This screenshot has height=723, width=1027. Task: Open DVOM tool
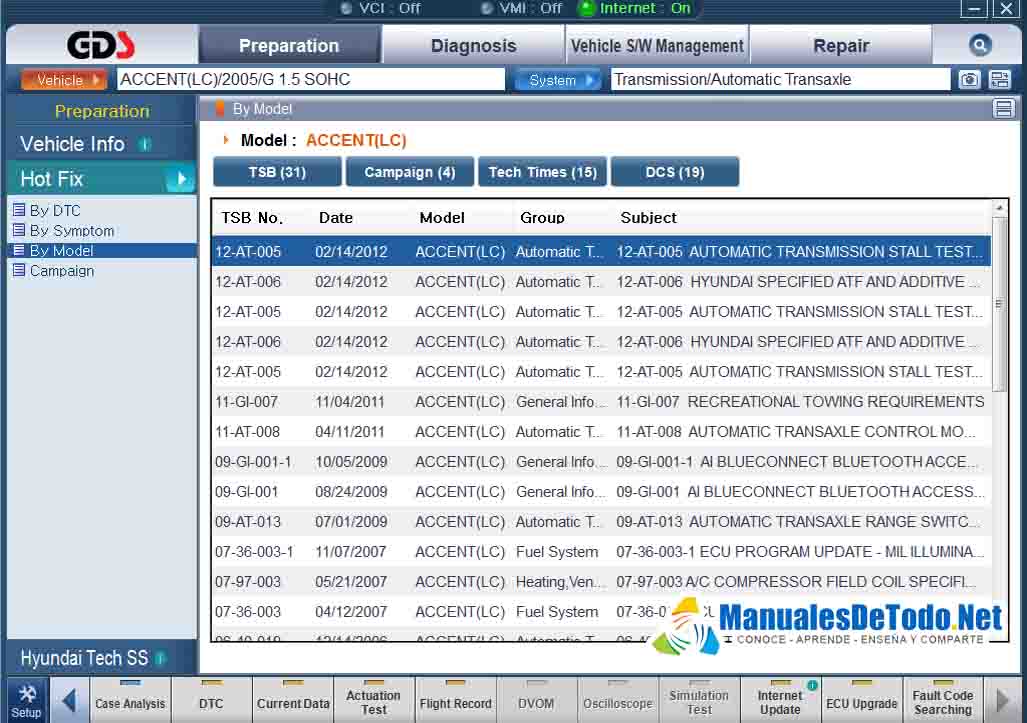pos(536,701)
